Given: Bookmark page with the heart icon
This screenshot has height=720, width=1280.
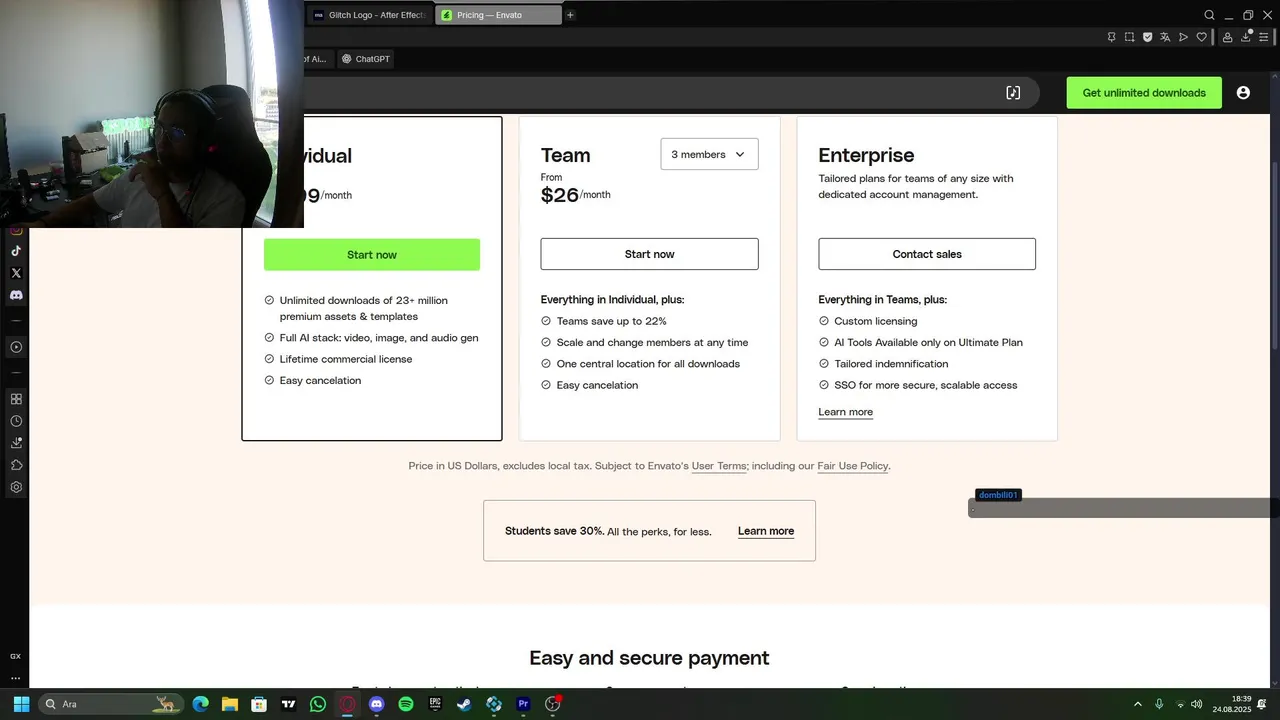Looking at the screenshot, I should pyautogui.click(x=1201, y=37).
